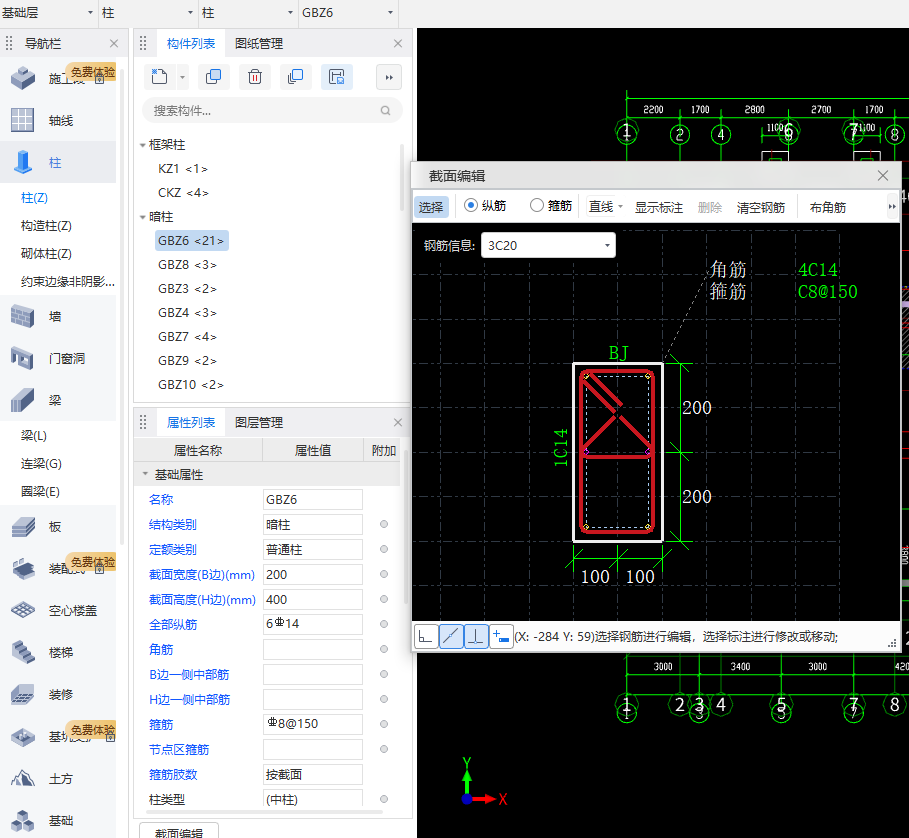Image resolution: width=909 pixels, height=838 pixels.
Task: Click the inter-layer copy icon
Action: (296, 77)
